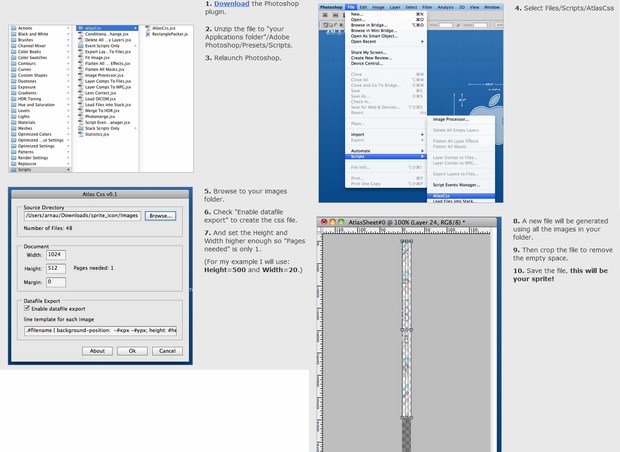Open the Open Recent submenu arrow
620x452 pixels.
pos(422,42)
